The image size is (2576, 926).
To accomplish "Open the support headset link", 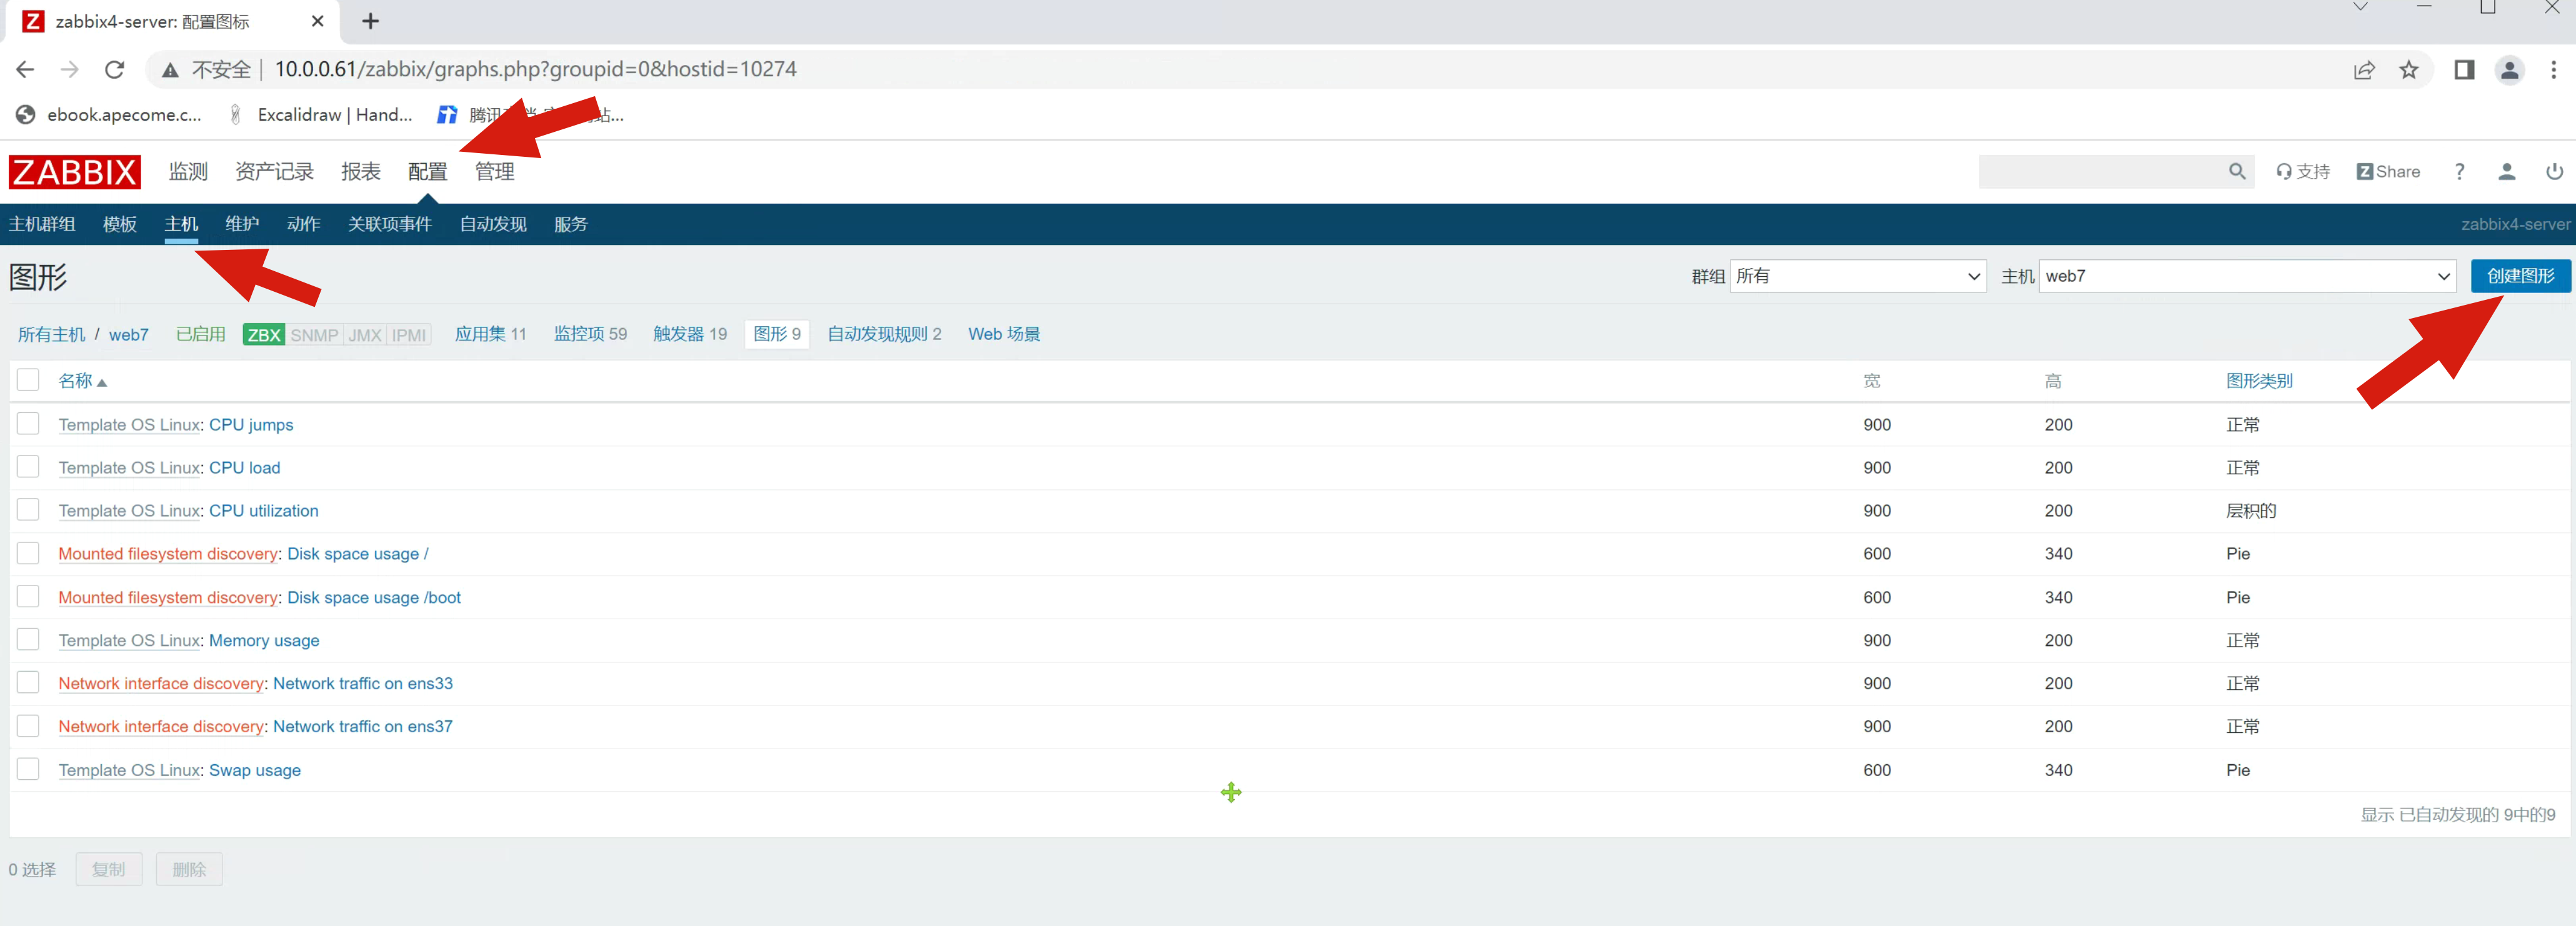I will pos(2302,171).
